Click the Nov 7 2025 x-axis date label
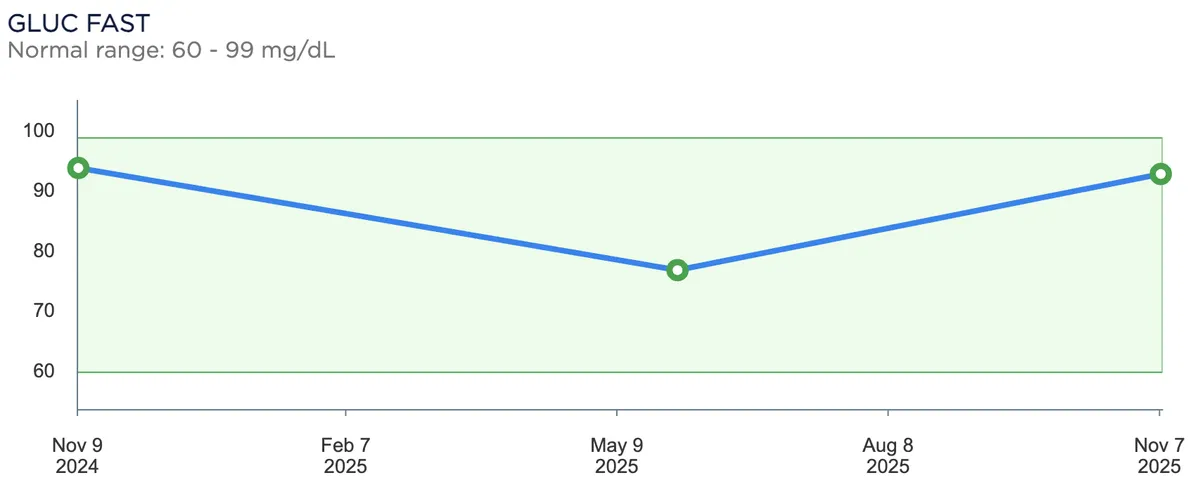This screenshot has width=1200, height=499. pyautogui.click(x=1159, y=454)
